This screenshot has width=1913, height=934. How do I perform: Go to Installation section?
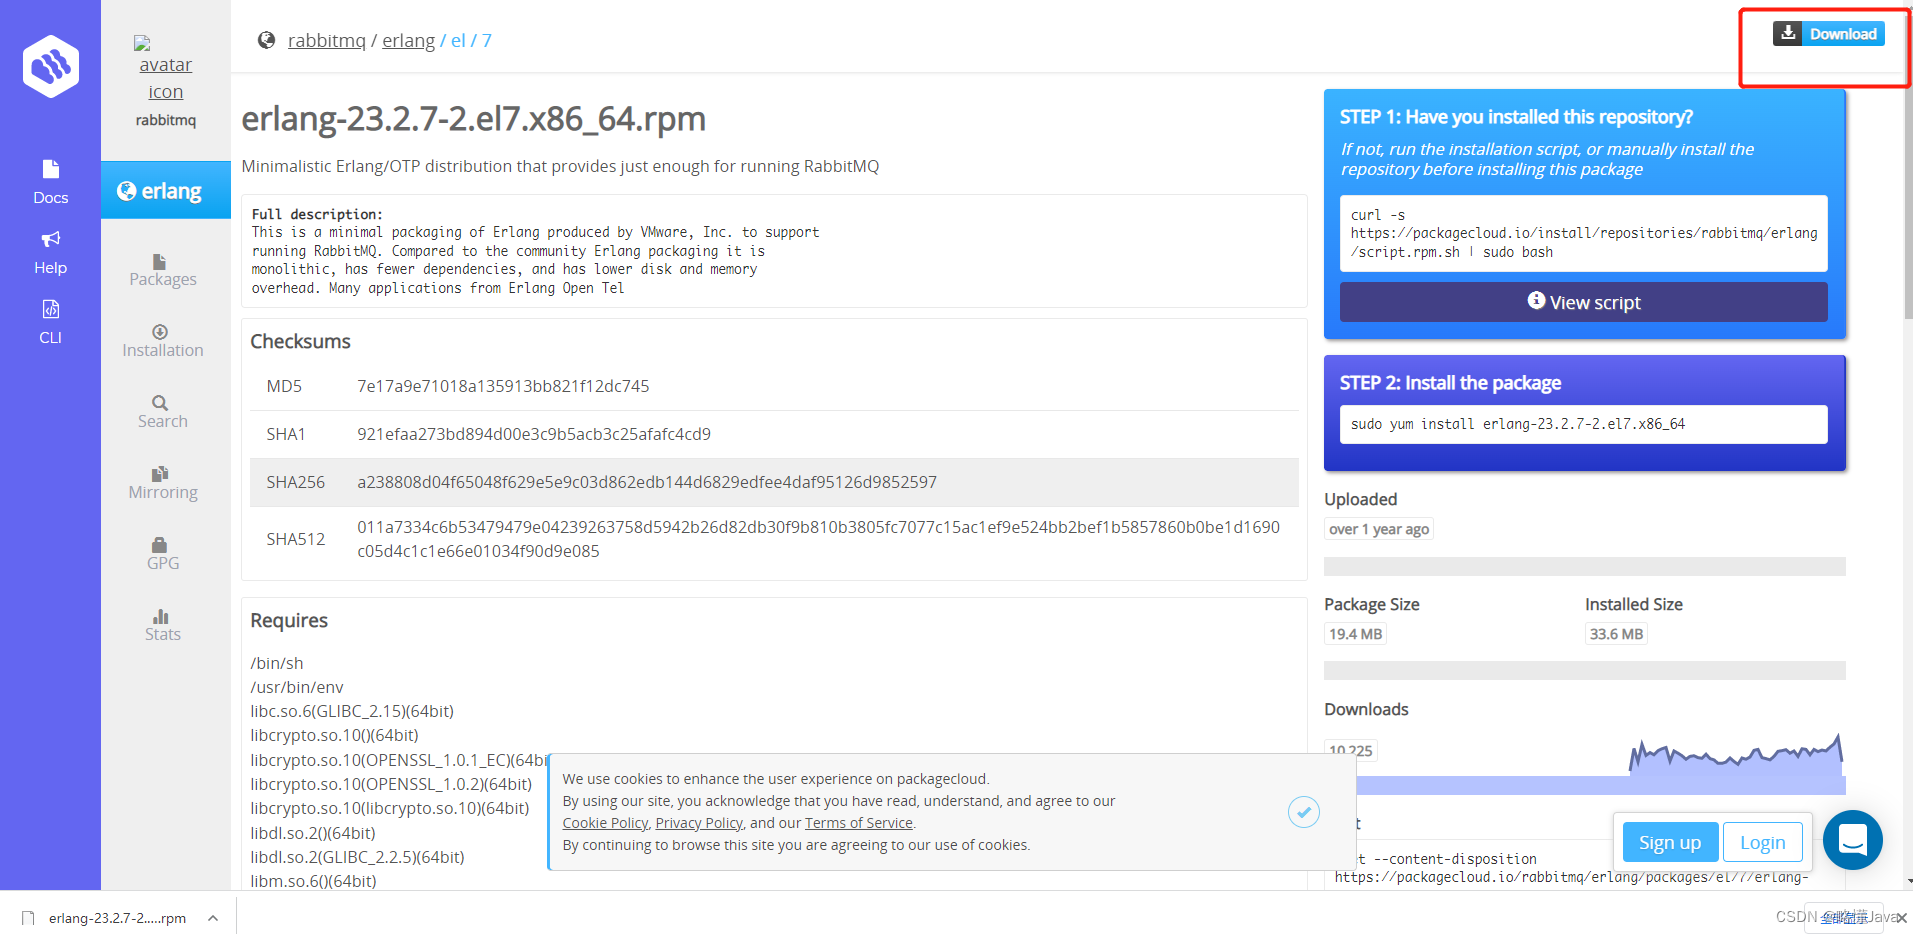pos(163,341)
